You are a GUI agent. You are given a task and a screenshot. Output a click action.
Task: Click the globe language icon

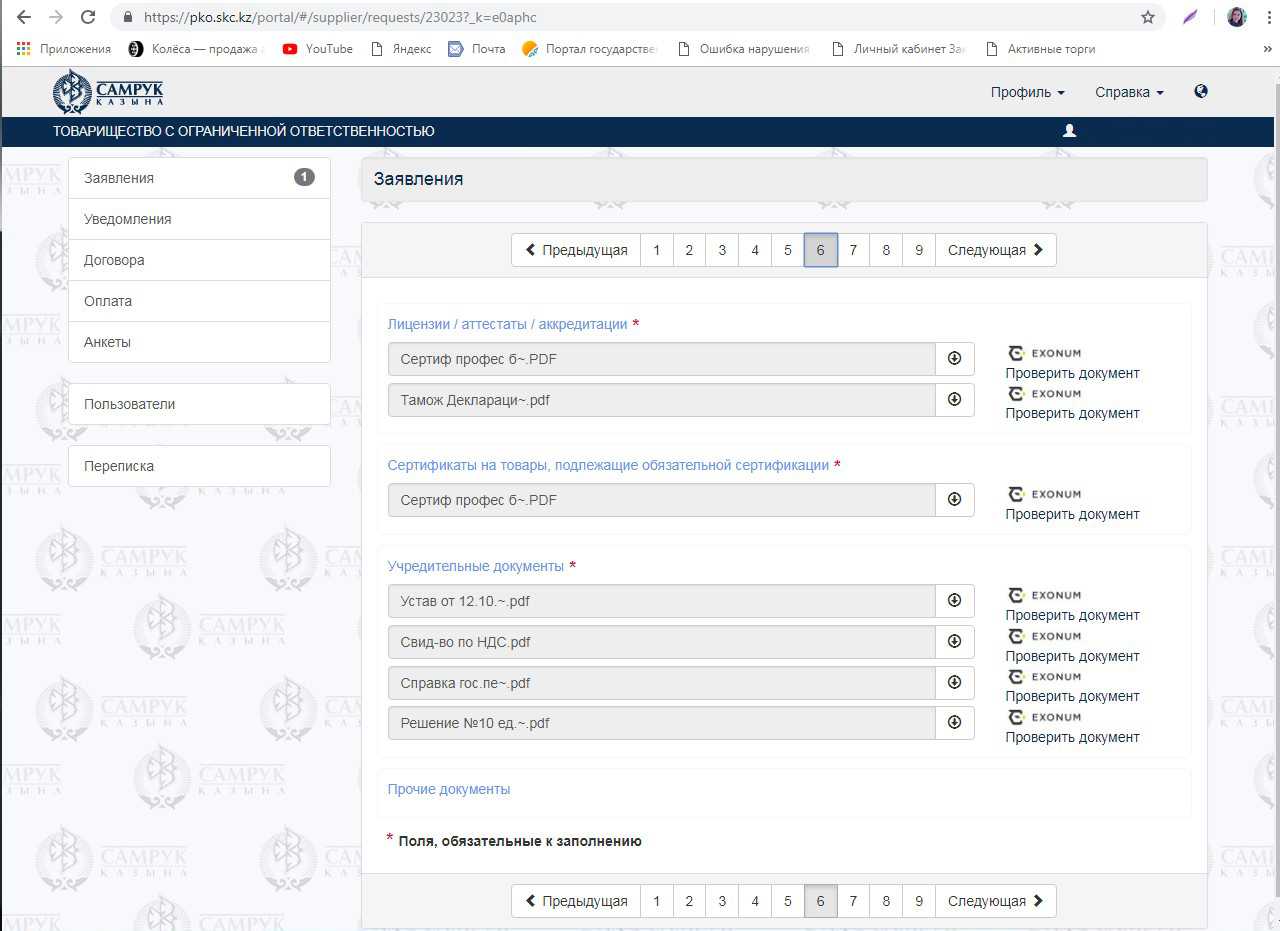[x=1201, y=92]
